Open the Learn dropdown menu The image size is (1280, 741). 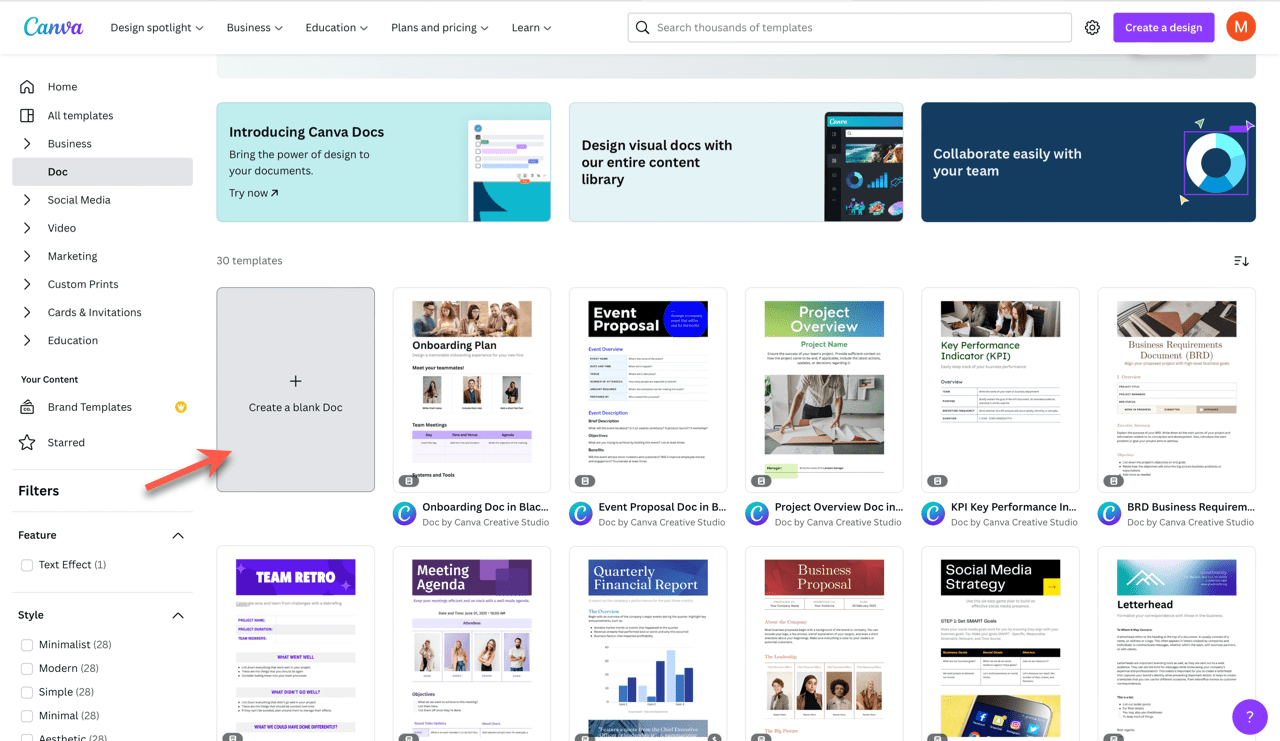[x=531, y=28]
